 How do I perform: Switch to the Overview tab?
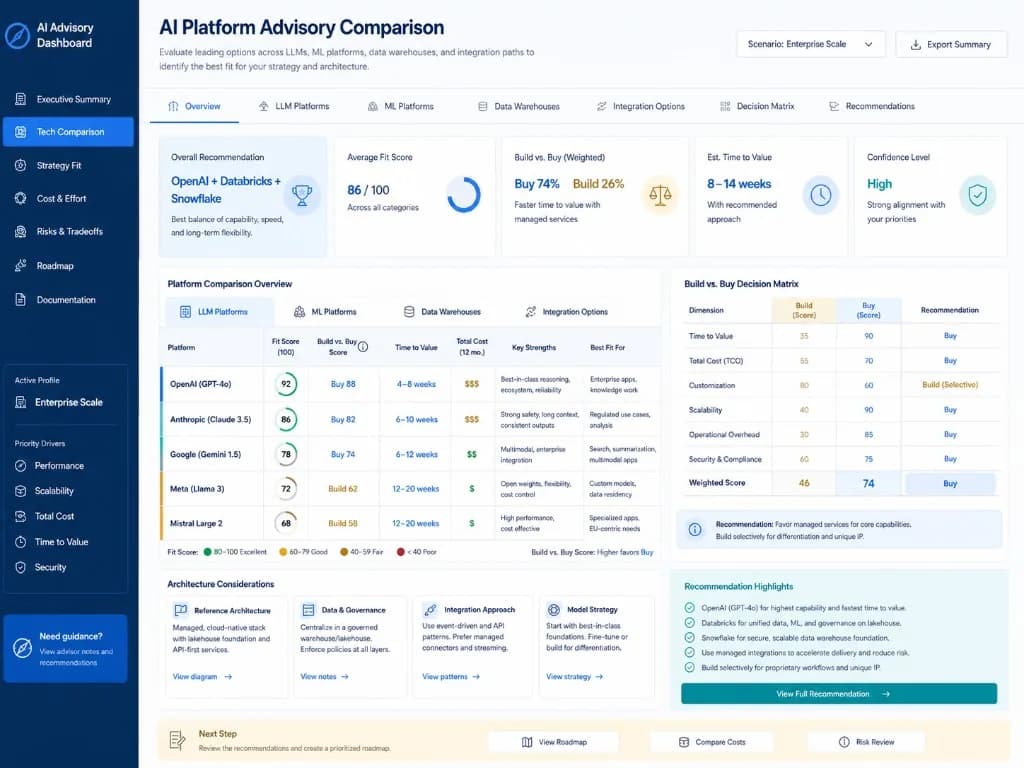(195, 106)
